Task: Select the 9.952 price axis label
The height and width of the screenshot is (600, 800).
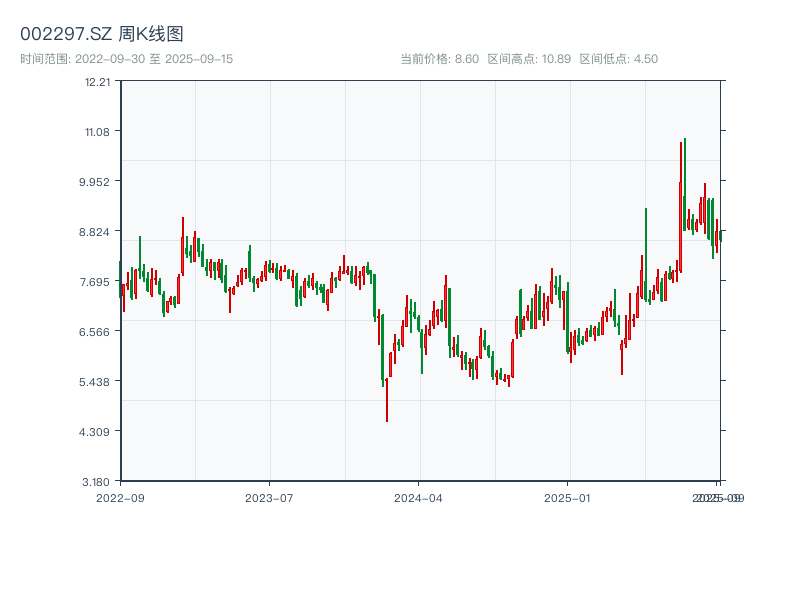Action: click(x=97, y=181)
